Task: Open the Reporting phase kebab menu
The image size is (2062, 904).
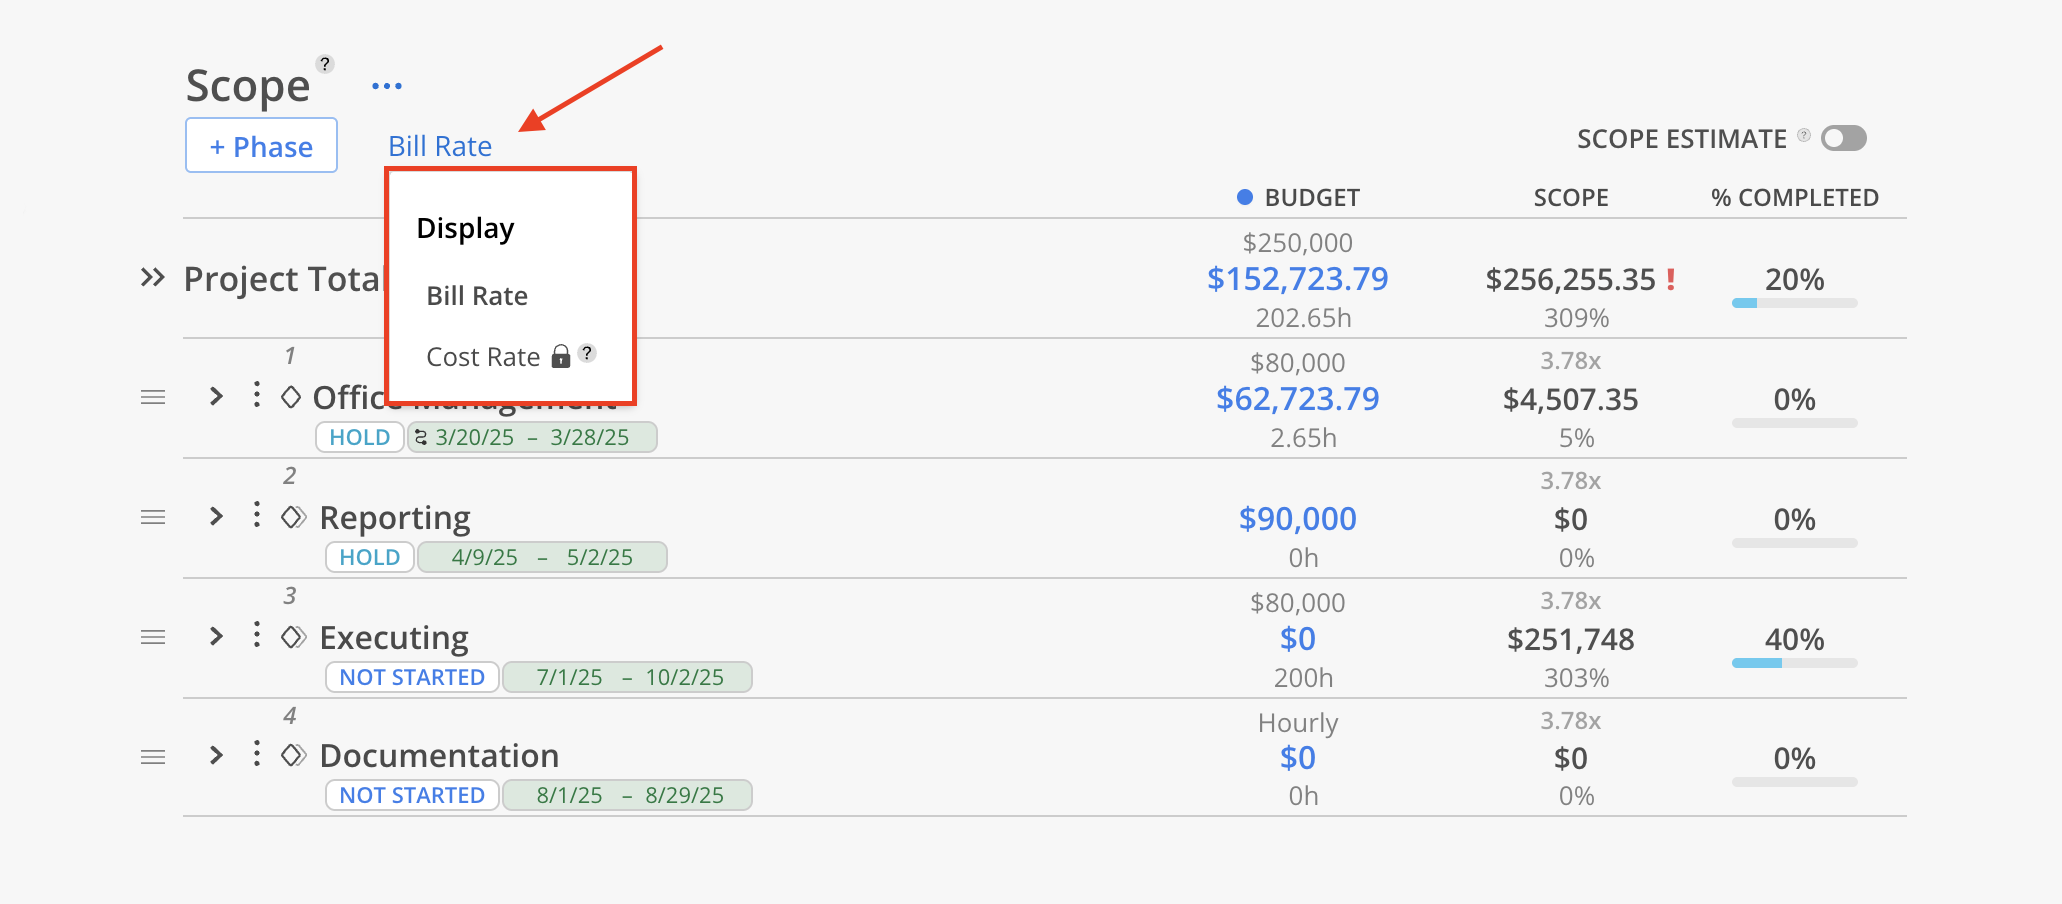Action: (257, 515)
